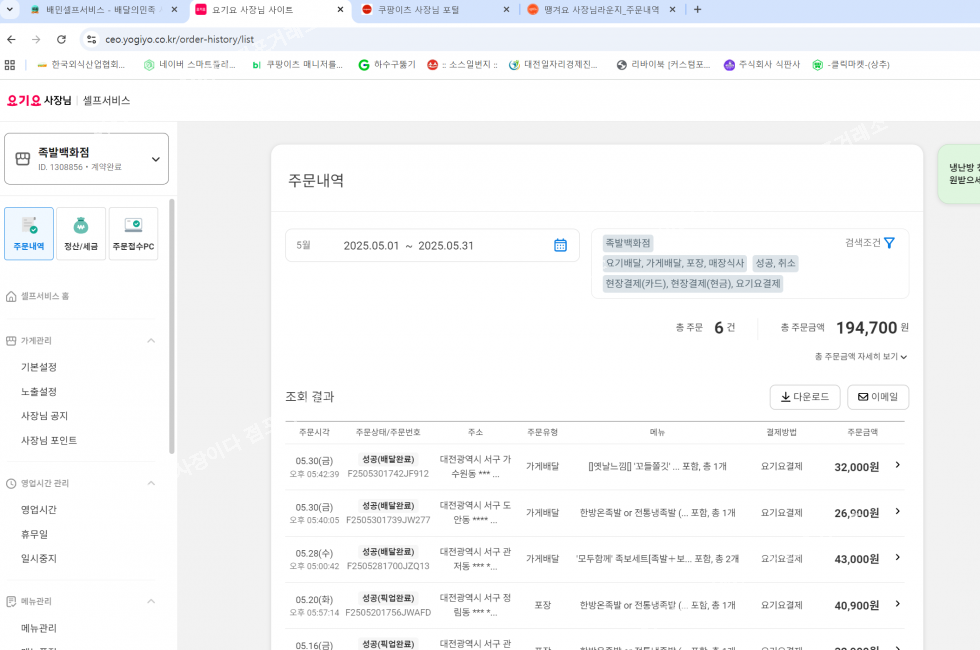
Task: Click the 요기요 사장님 logo
Action: pos(39,101)
